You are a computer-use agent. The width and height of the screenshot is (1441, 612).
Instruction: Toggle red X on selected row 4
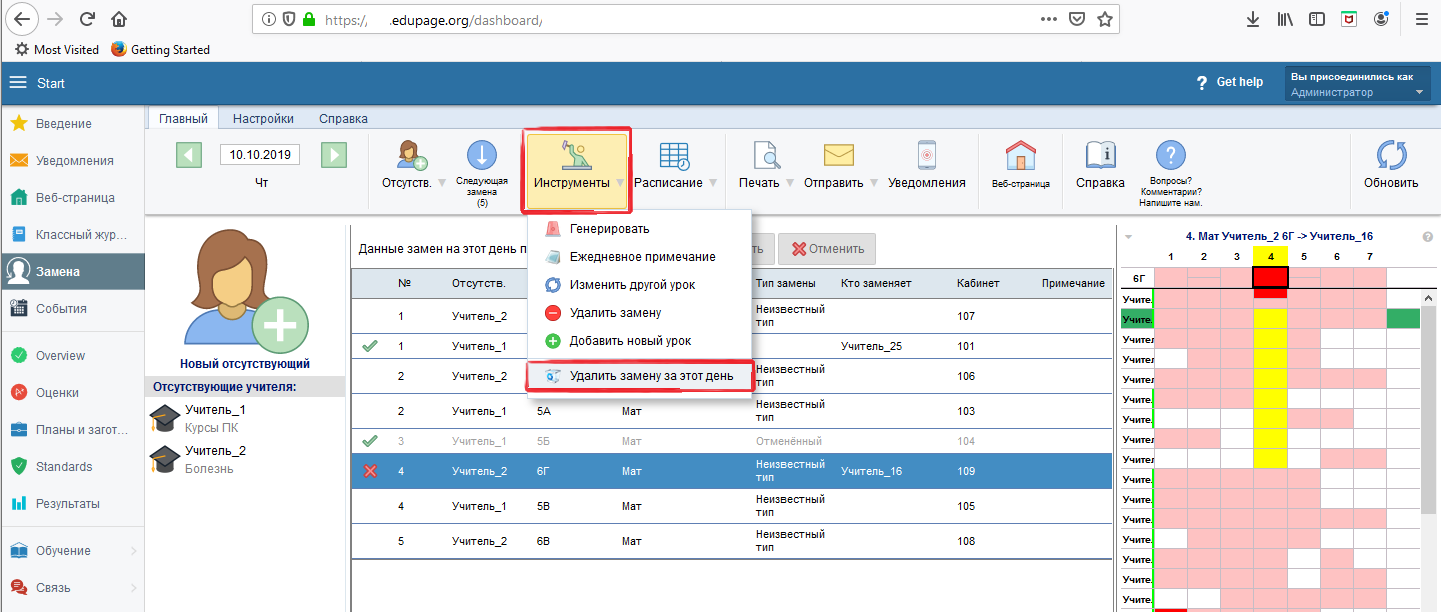tap(370, 471)
